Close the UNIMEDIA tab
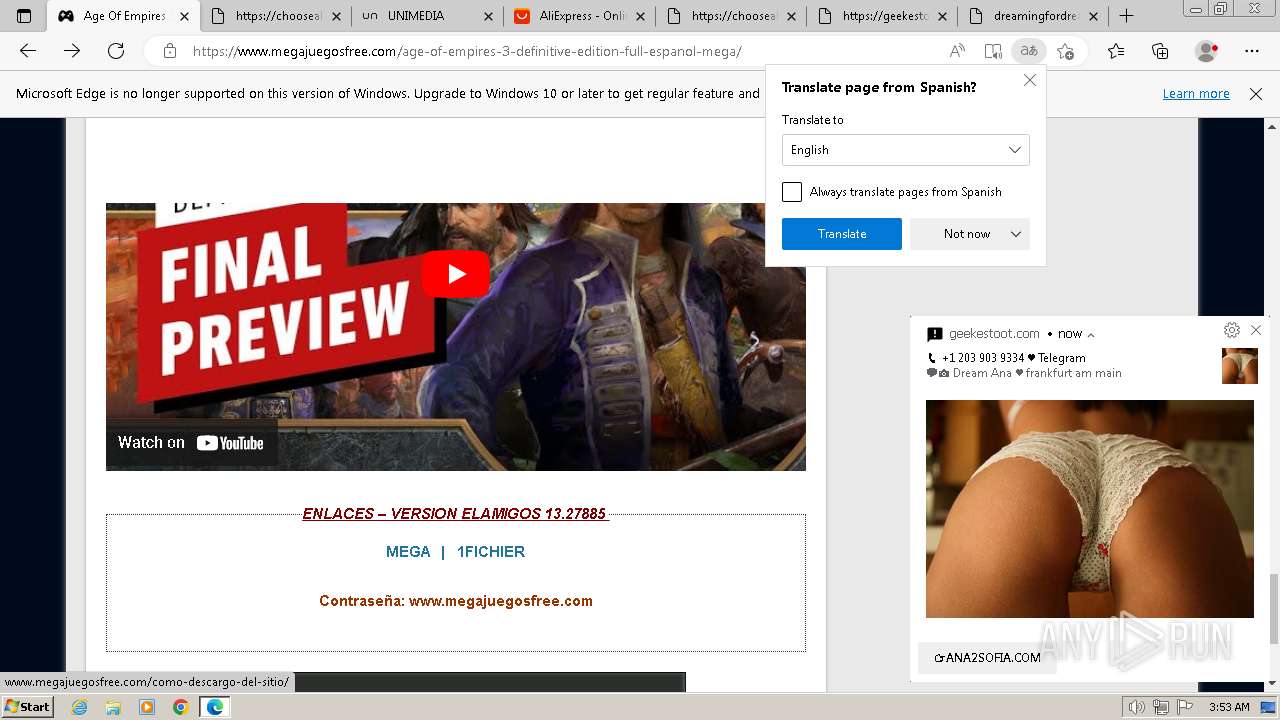This screenshot has height=720, width=1280. pos(488,16)
